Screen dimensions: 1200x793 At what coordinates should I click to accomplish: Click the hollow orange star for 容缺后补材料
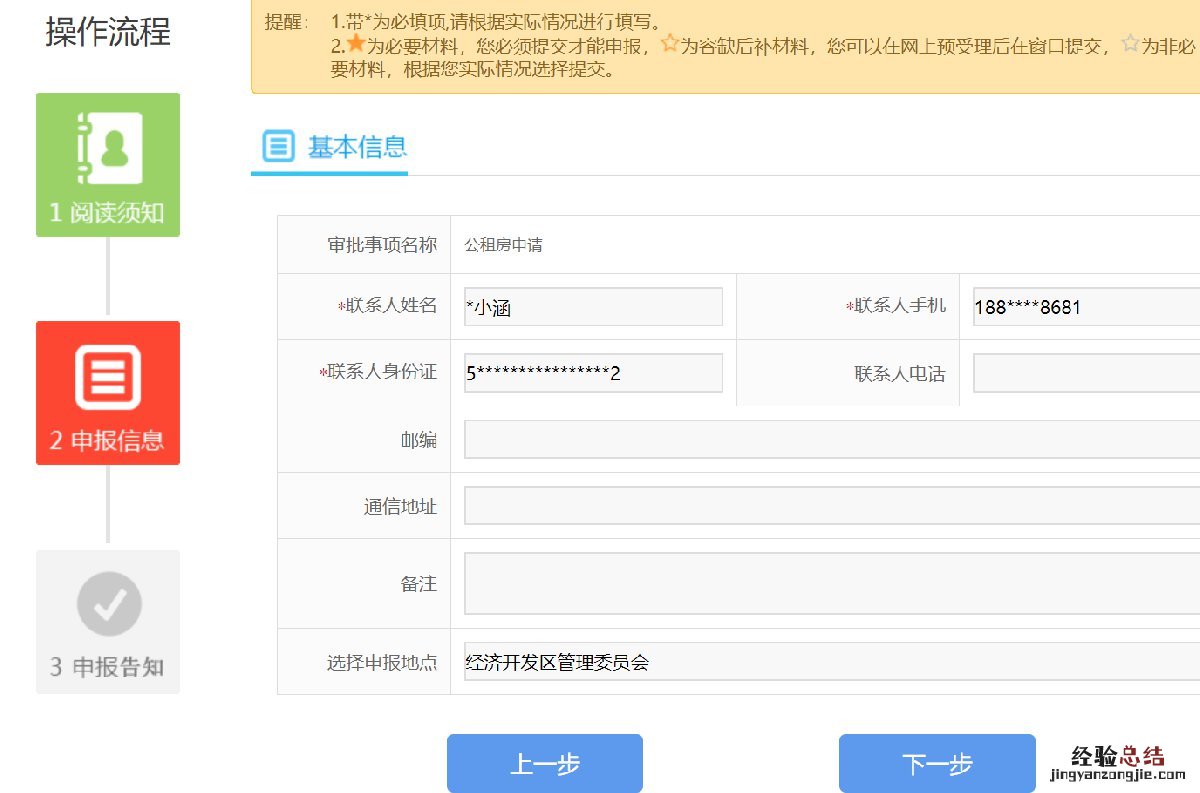click(x=669, y=45)
